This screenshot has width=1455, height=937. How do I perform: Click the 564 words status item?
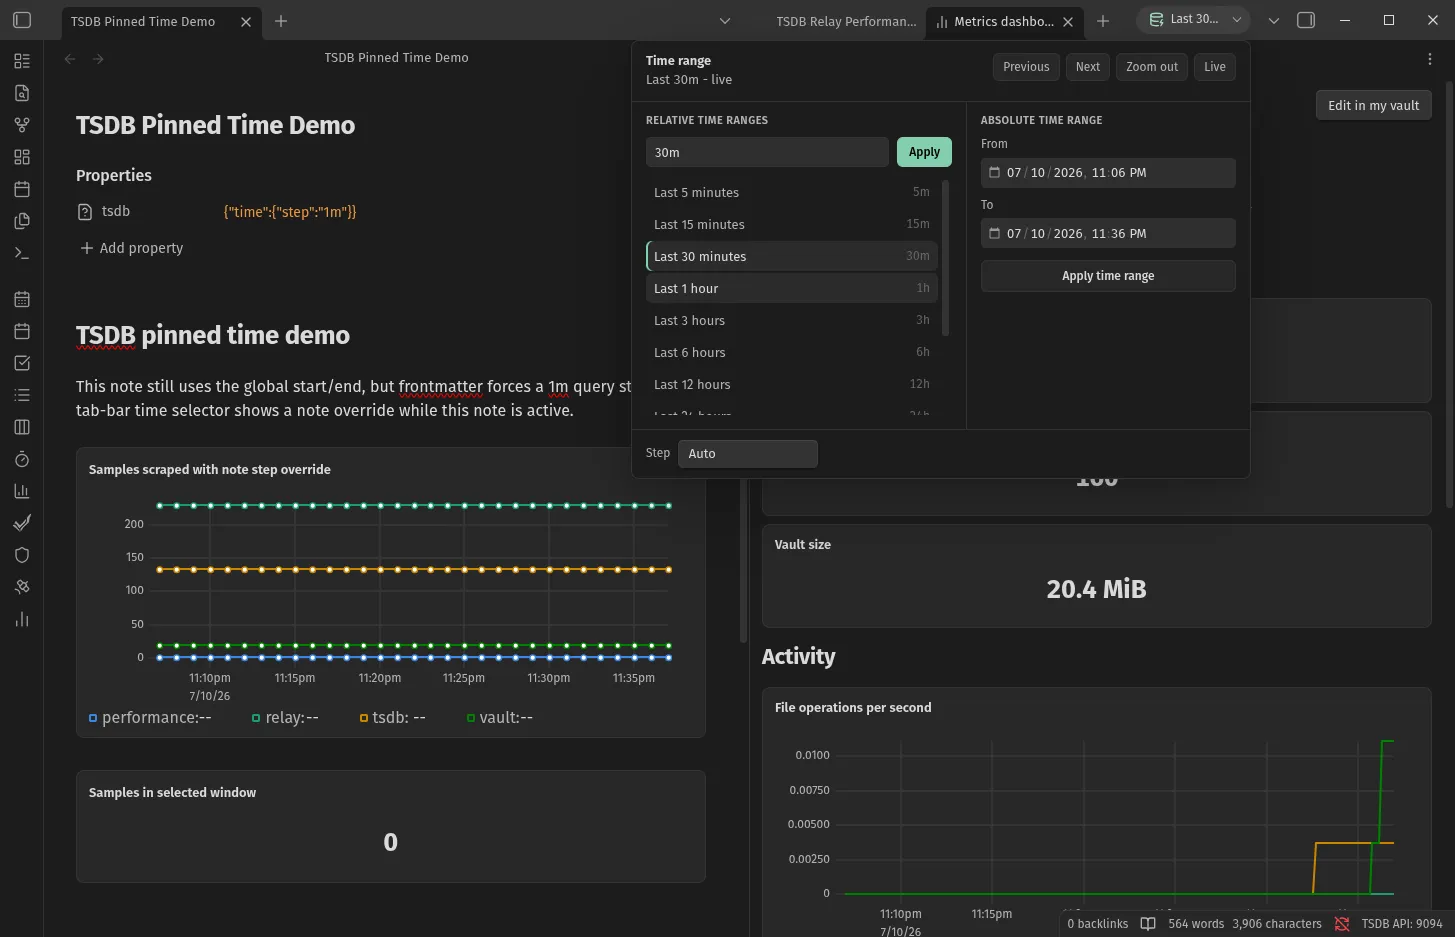click(1196, 924)
